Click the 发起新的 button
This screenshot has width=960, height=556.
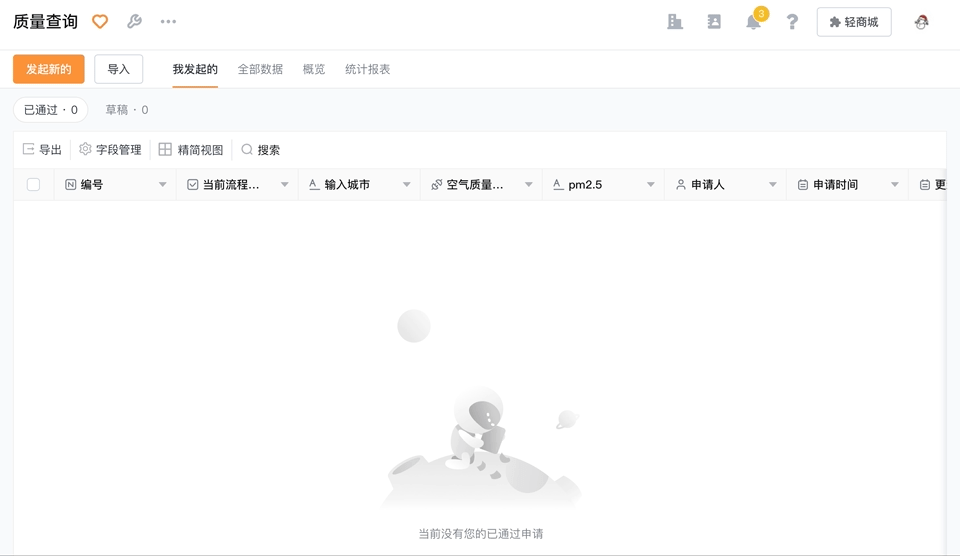48,69
